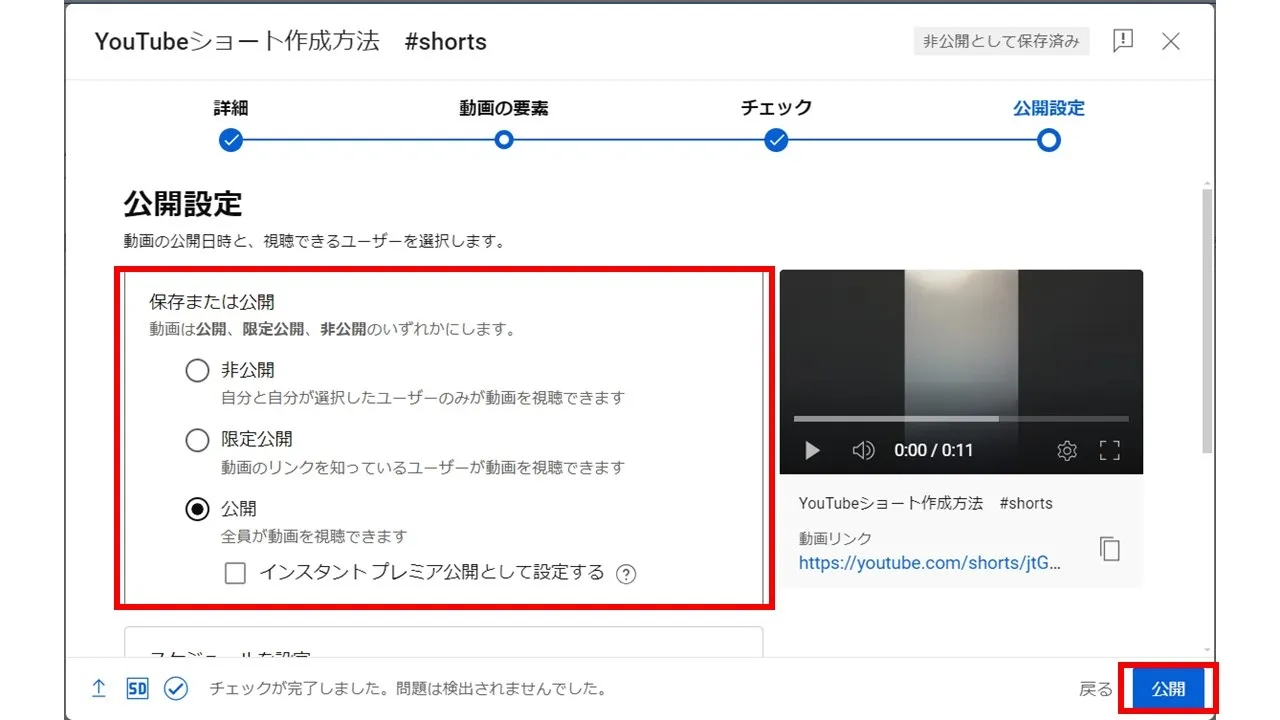The height and width of the screenshot is (720, 1280).
Task: Click the feedback exclamation icon
Action: point(1123,41)
